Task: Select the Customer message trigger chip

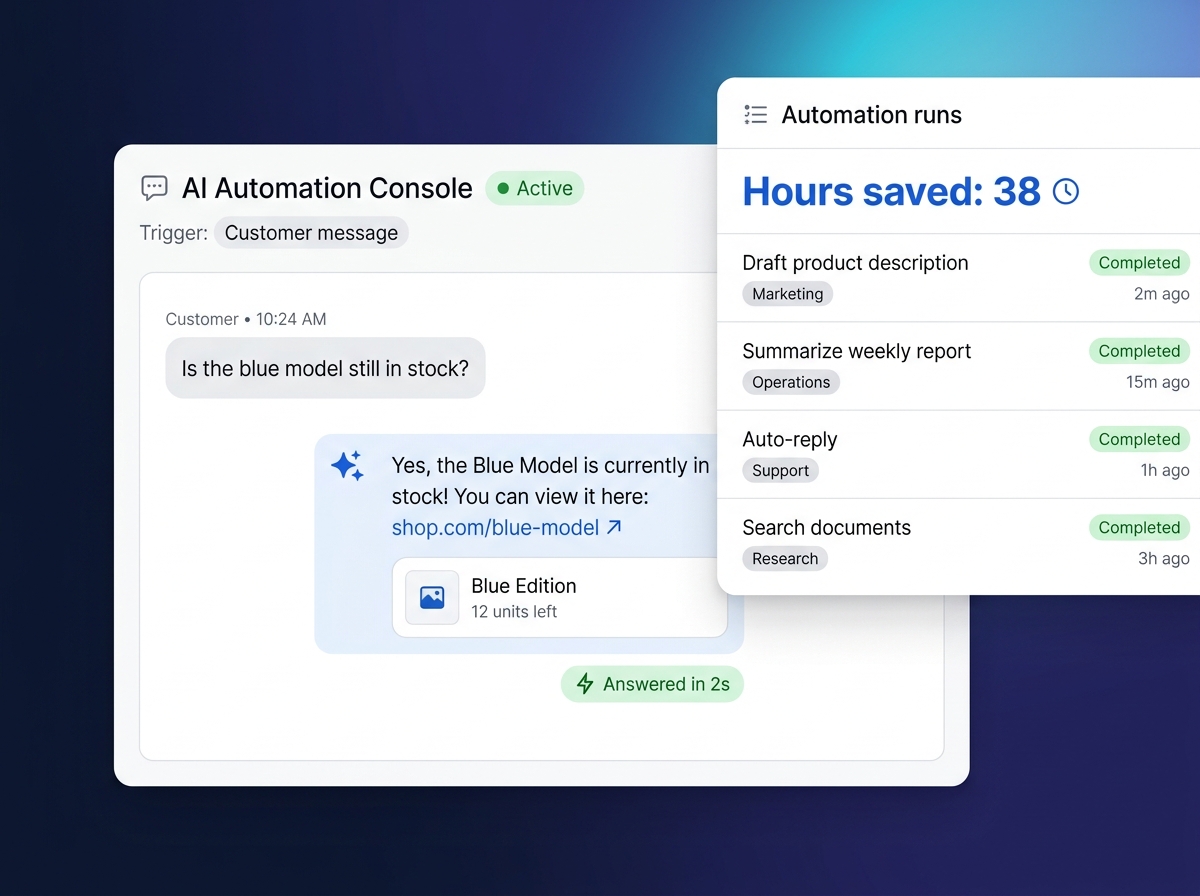Action: [311, 233]
